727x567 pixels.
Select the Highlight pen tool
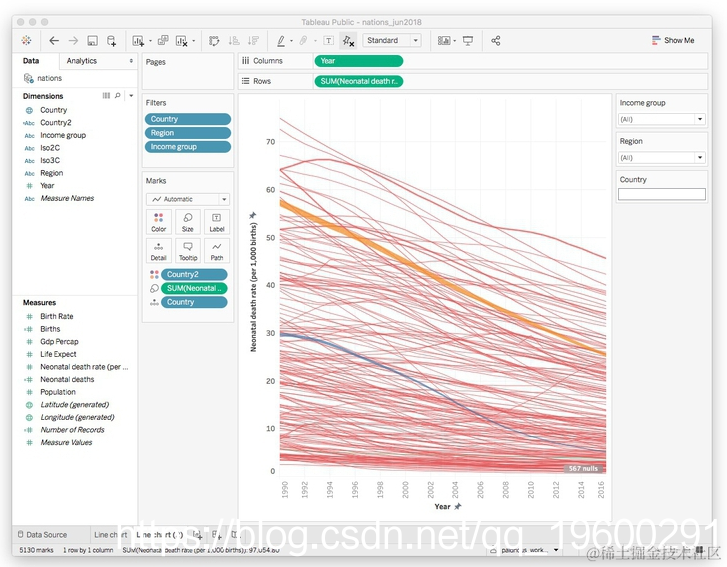click(x=281, y=41)
